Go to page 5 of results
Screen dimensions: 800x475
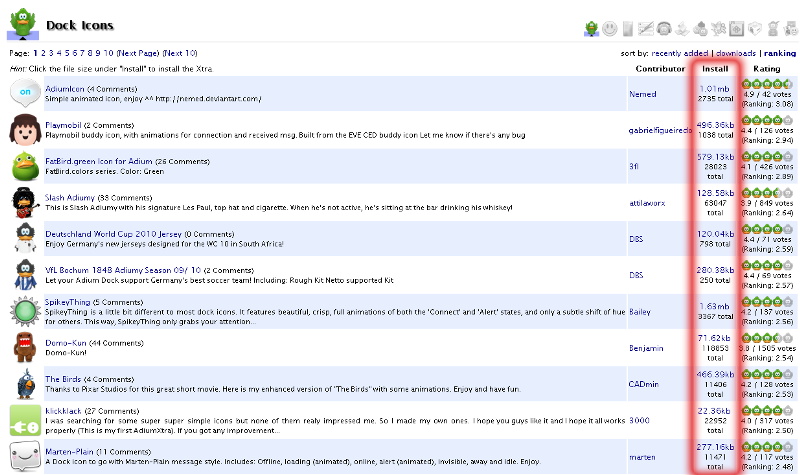66,53
